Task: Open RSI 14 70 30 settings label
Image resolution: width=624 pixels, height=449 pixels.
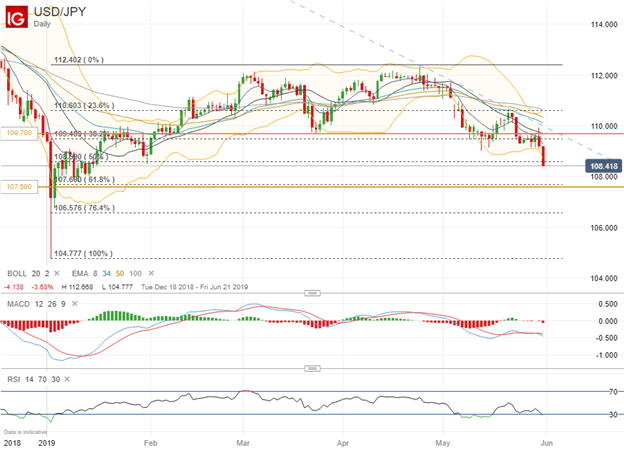Action: [x=33, y=379]
